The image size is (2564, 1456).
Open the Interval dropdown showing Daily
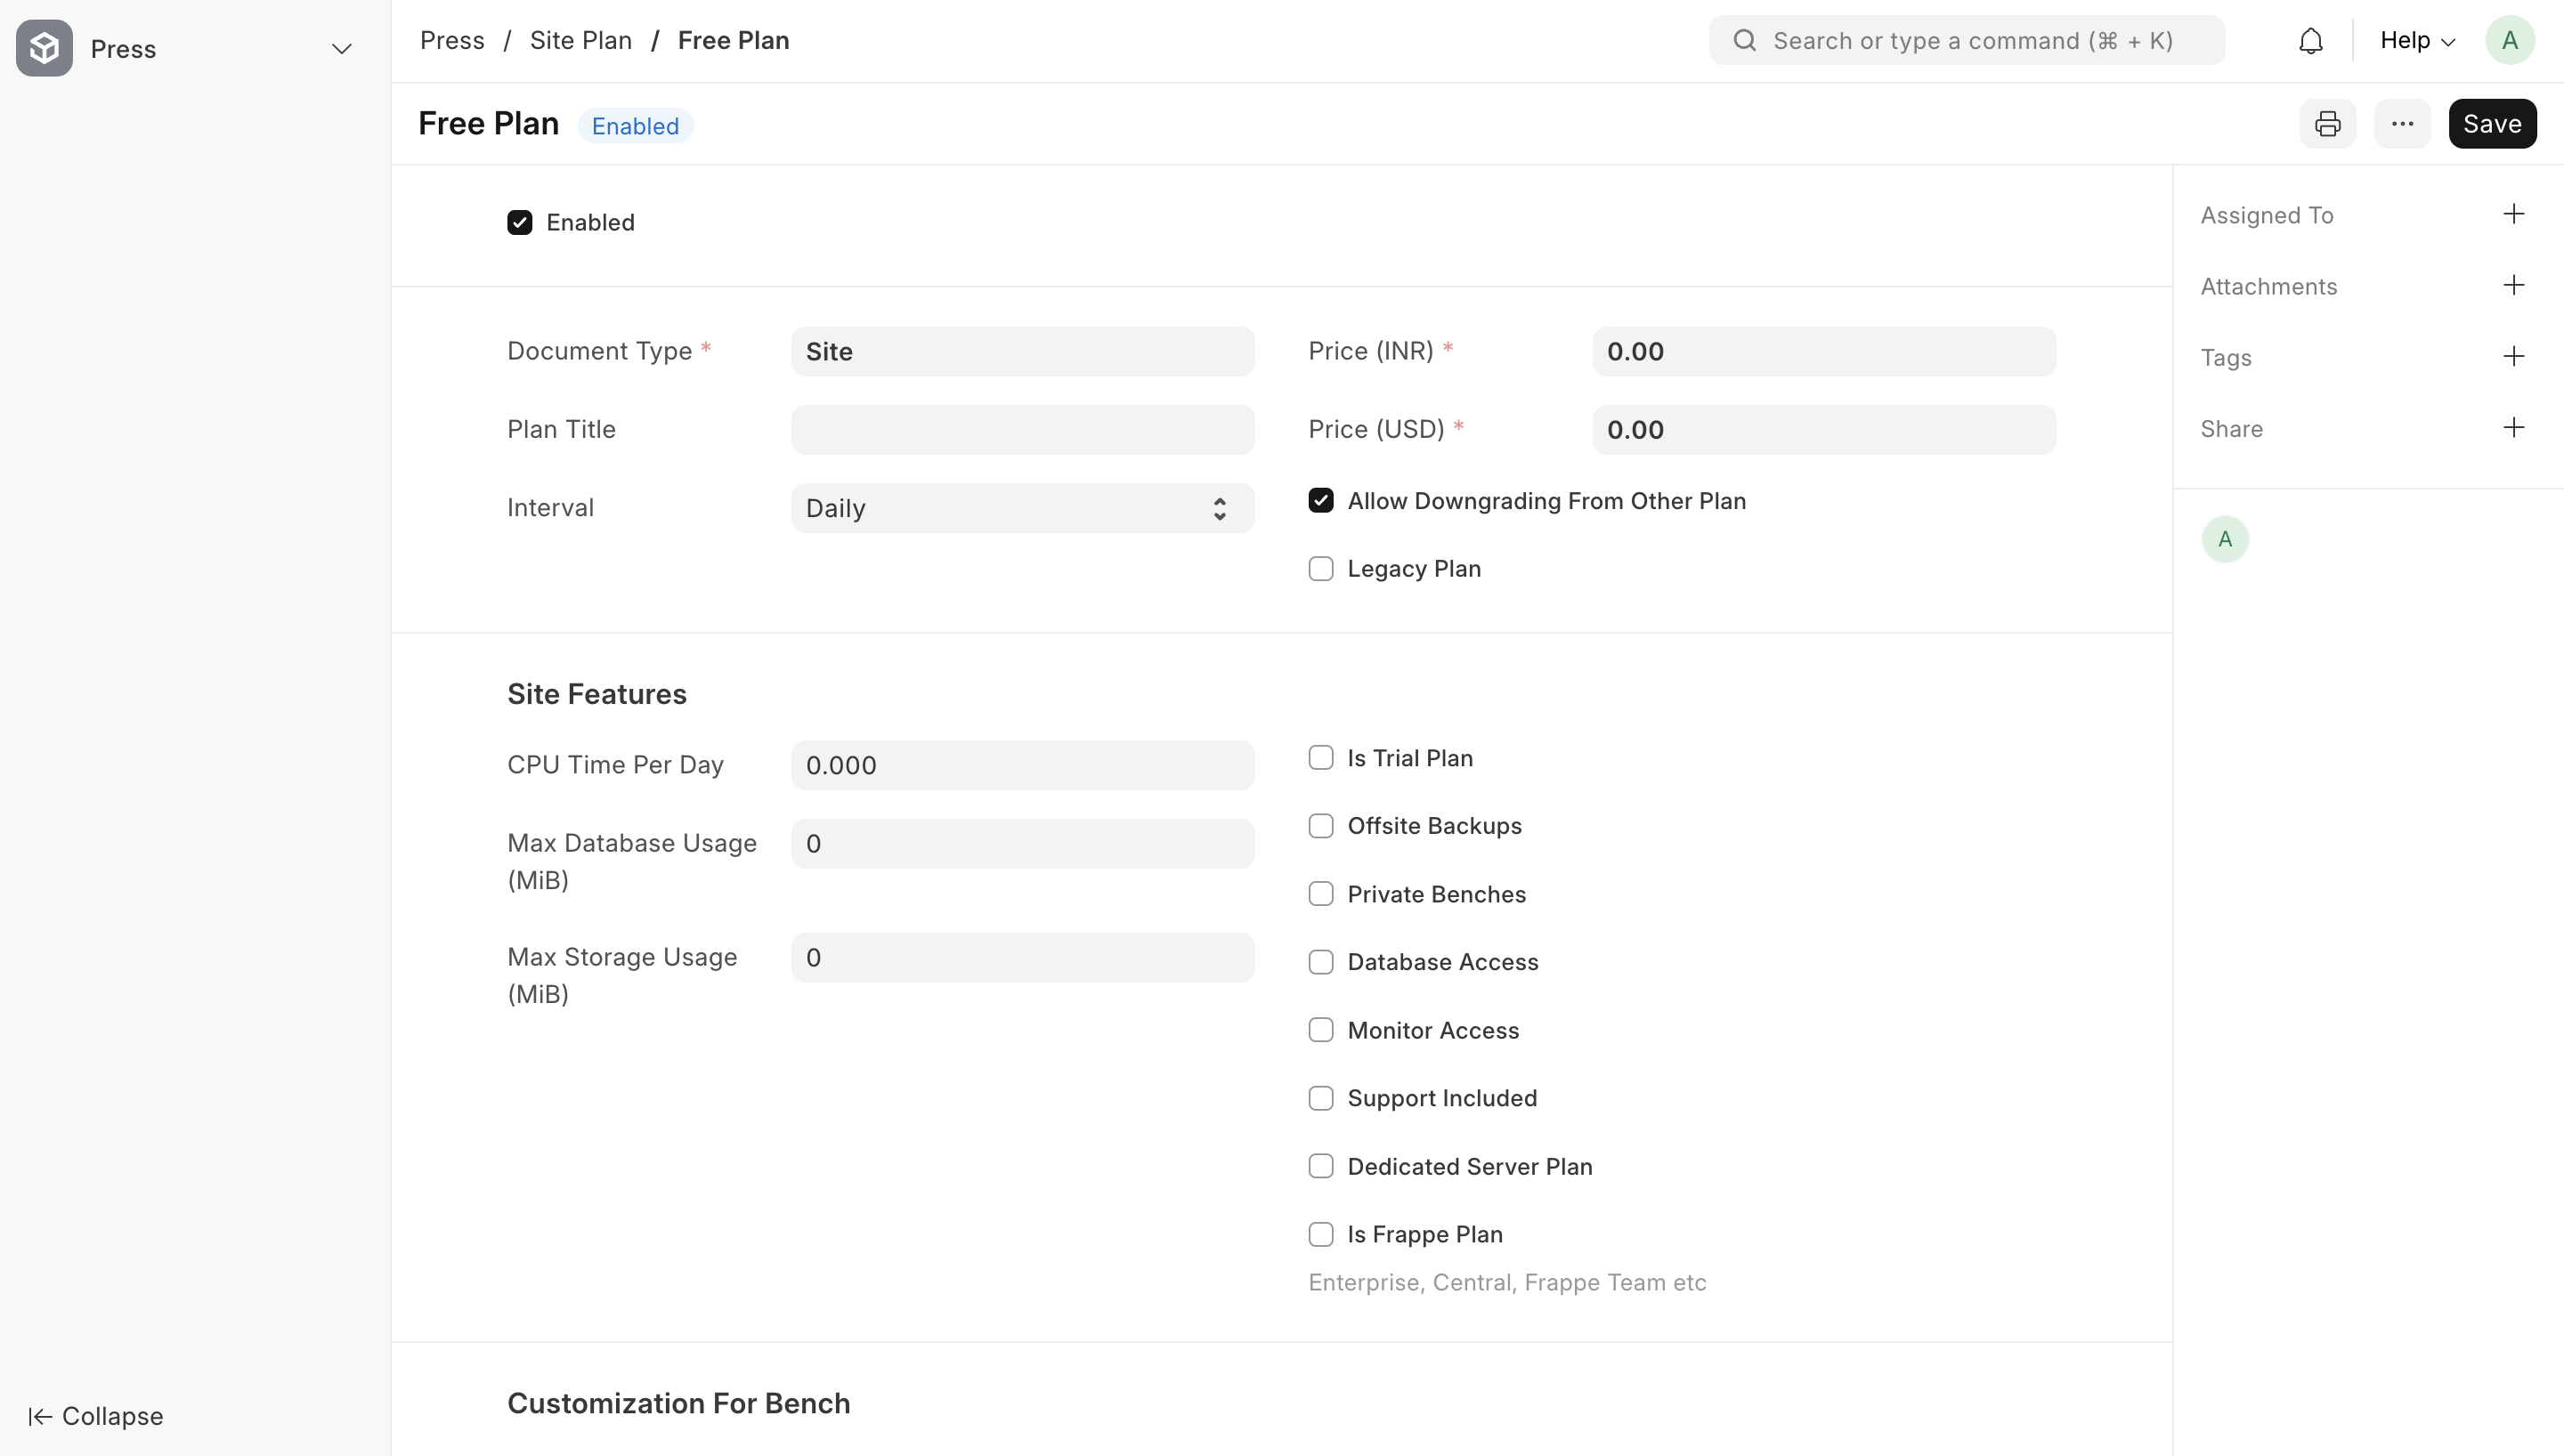tap(1021, 508)
